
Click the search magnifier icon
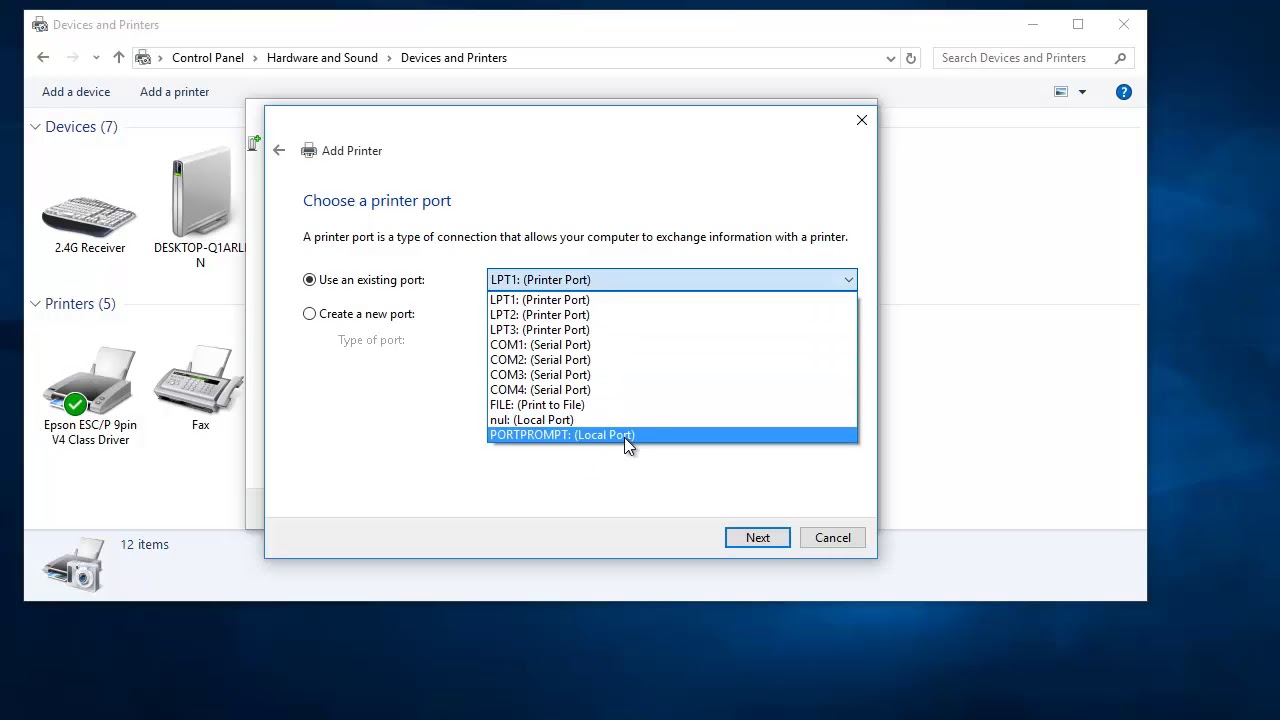click(1121, 58)
